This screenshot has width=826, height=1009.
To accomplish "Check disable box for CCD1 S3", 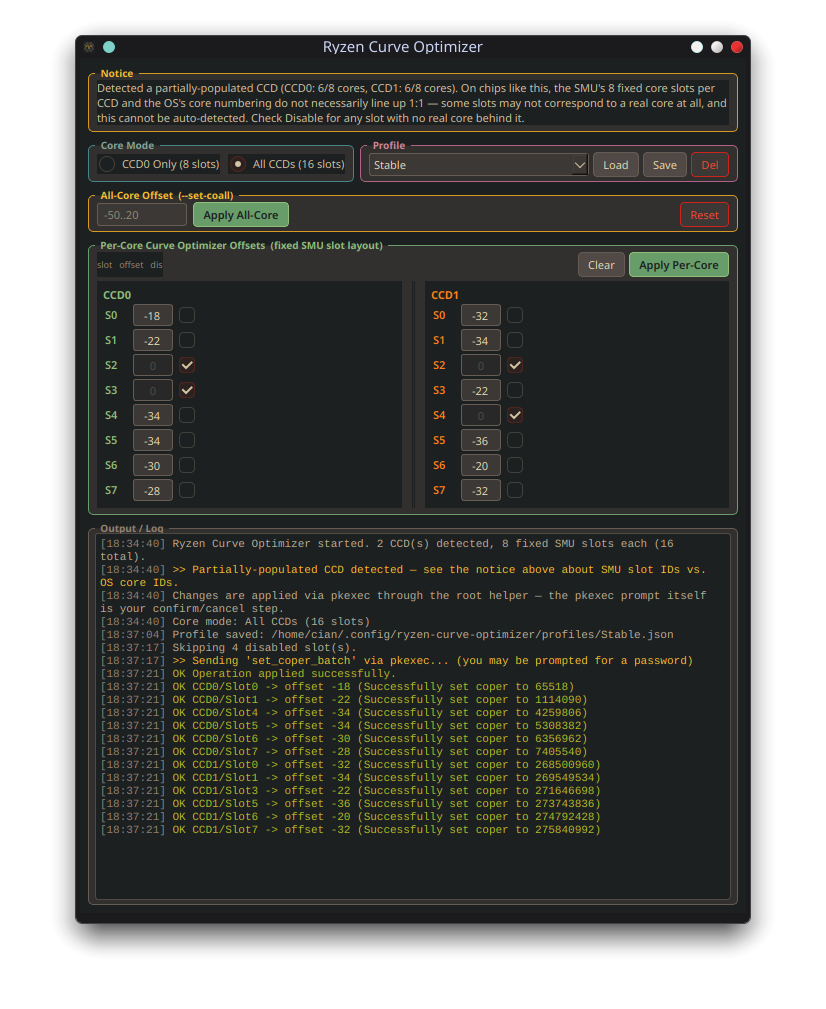I will coord(515,390).
